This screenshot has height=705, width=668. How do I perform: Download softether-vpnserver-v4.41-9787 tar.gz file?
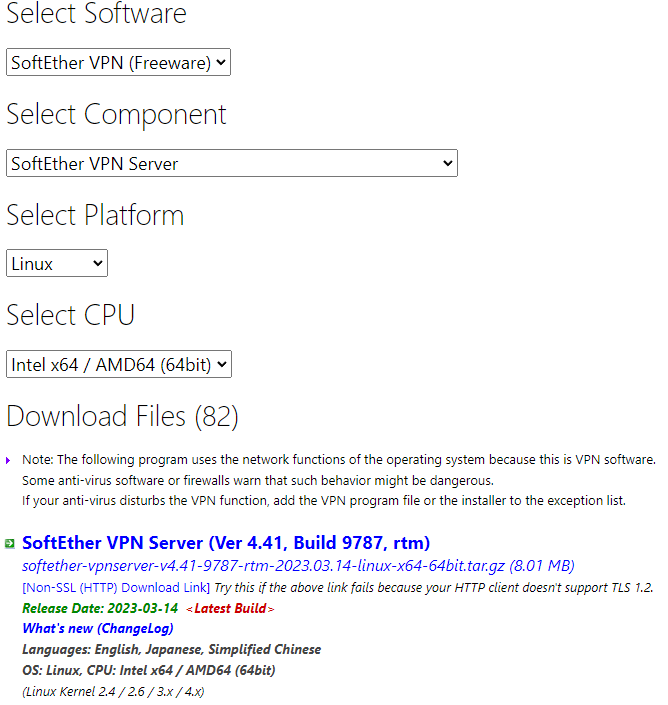pos(298,566)
